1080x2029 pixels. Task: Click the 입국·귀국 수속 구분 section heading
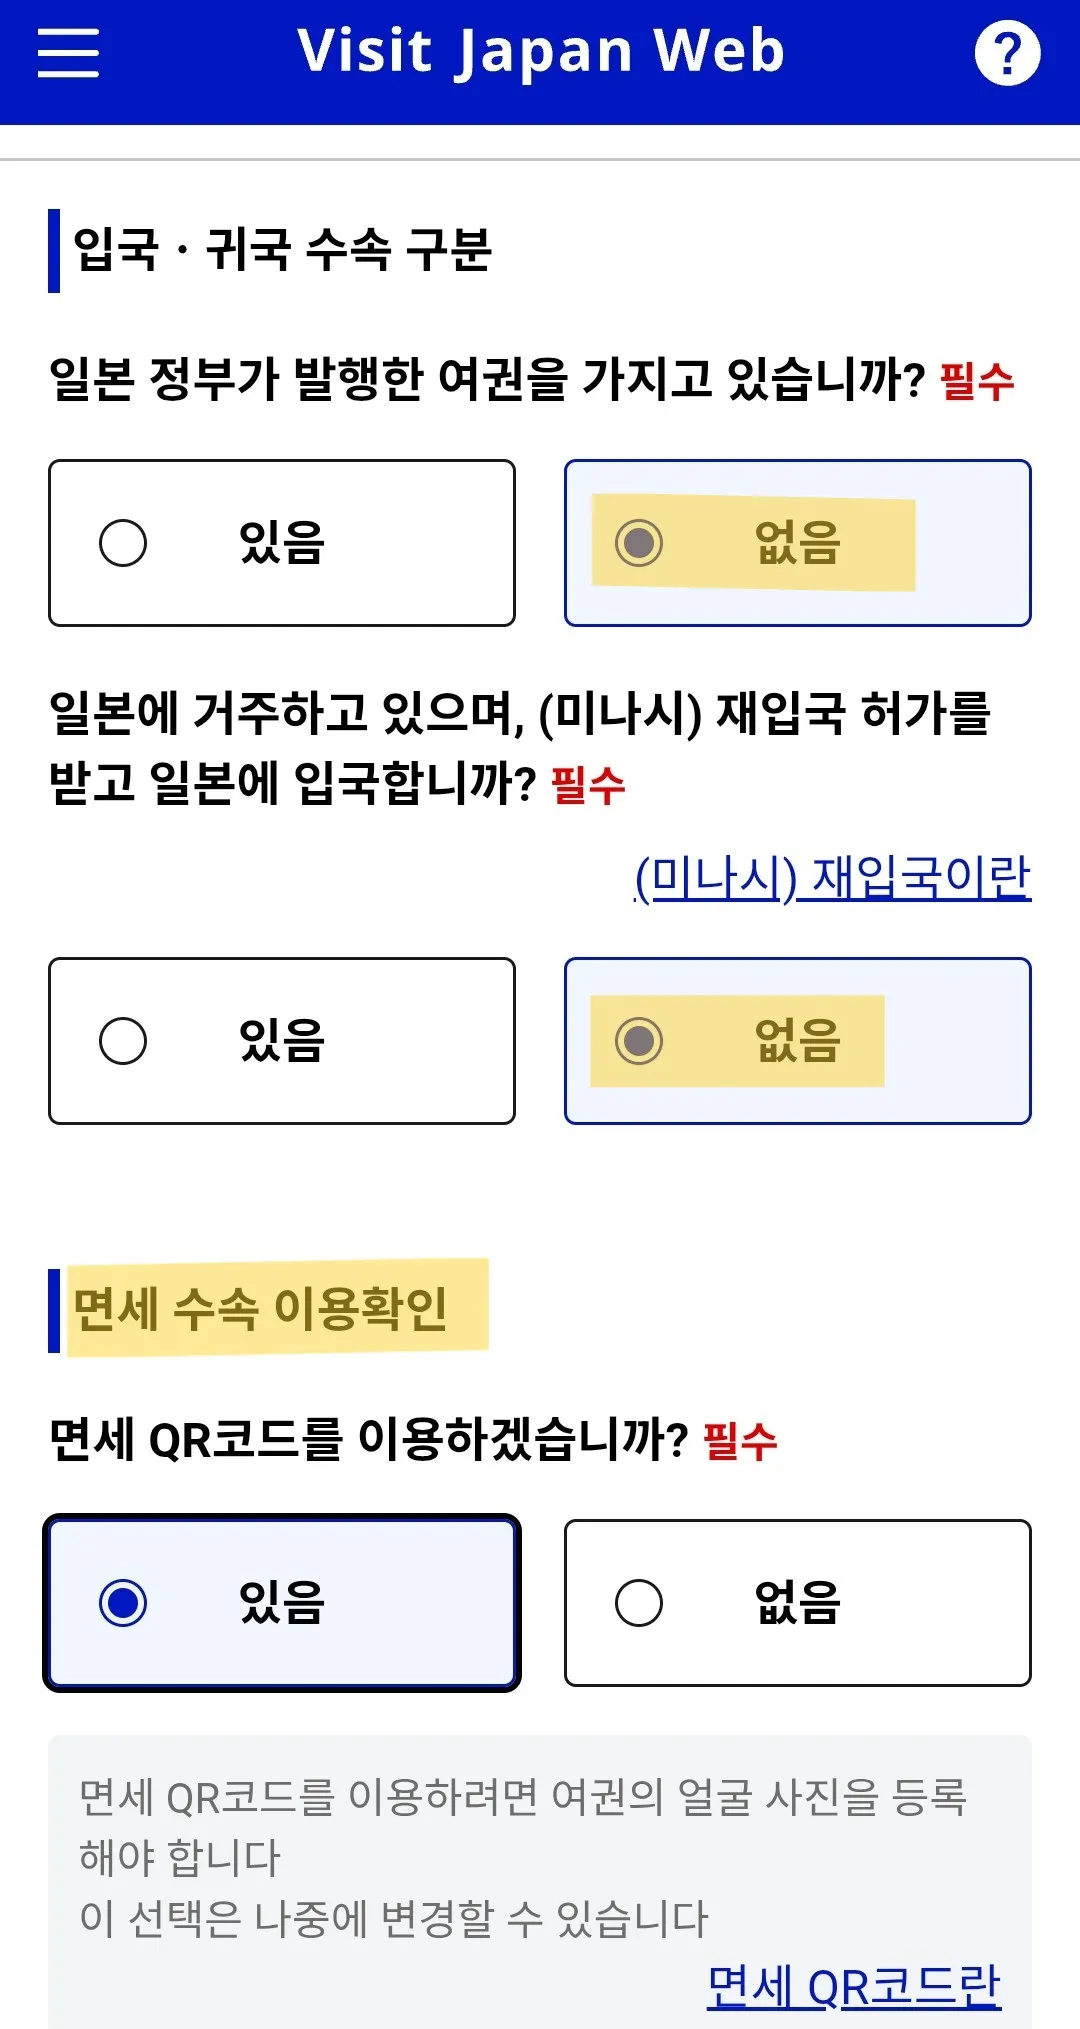click(282, 250)
